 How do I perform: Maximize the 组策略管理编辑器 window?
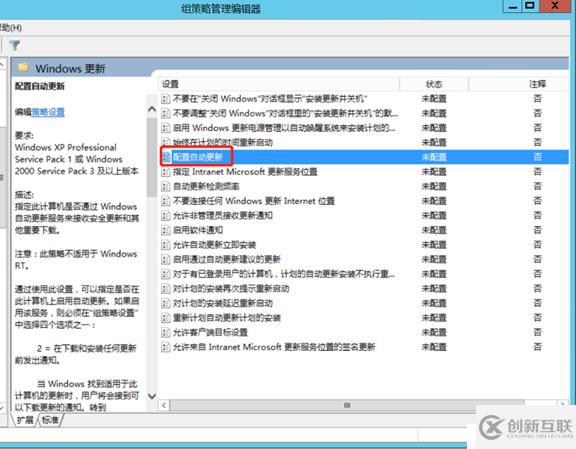pyautogui.click(x=530, y=6)
